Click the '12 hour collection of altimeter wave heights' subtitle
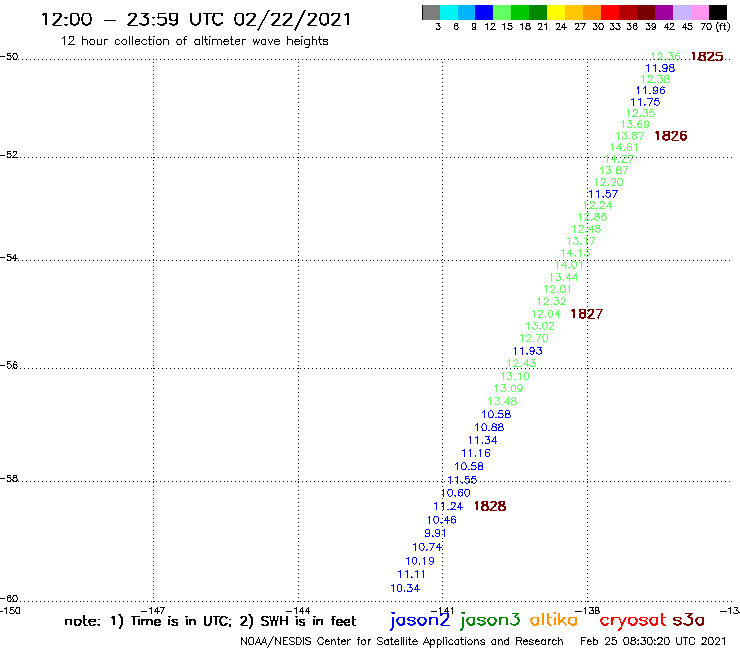The image size is (740, 650). click(194, 41)
